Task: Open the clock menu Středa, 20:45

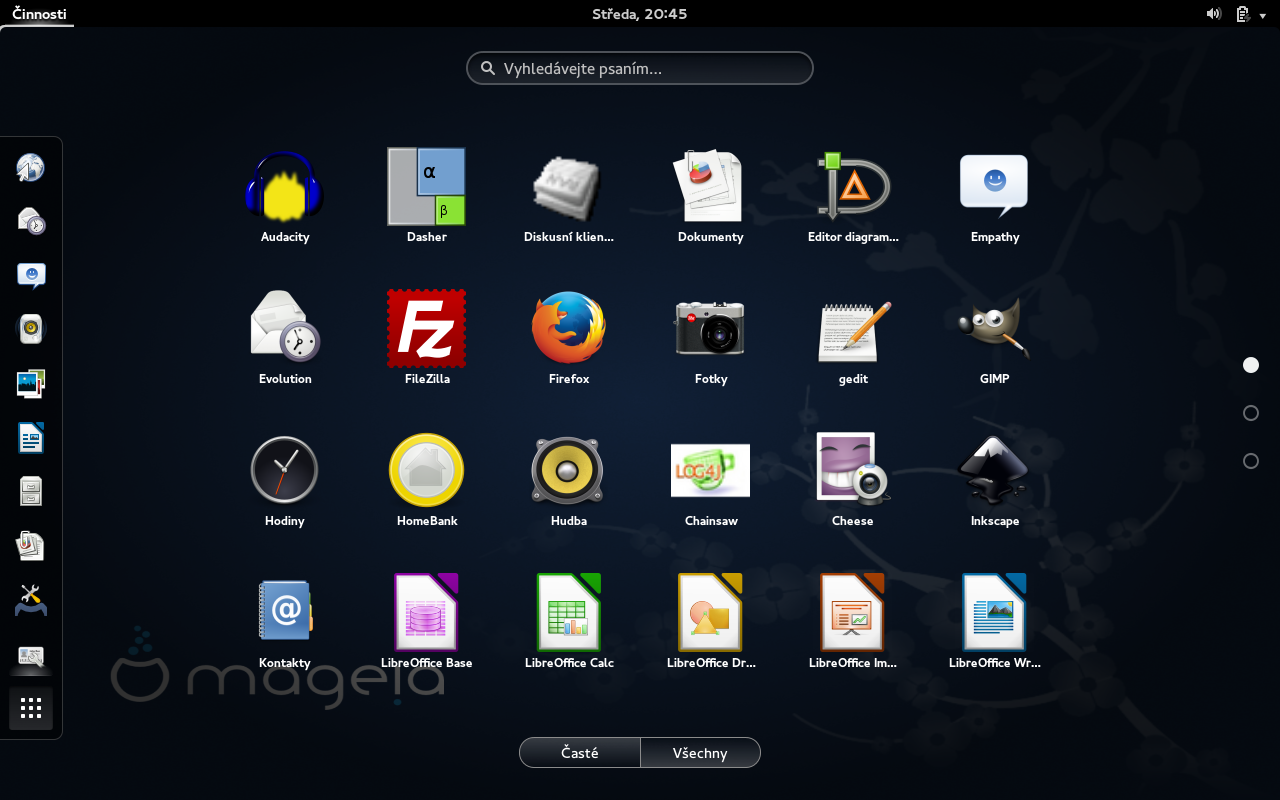Action: tap(640, 14)
